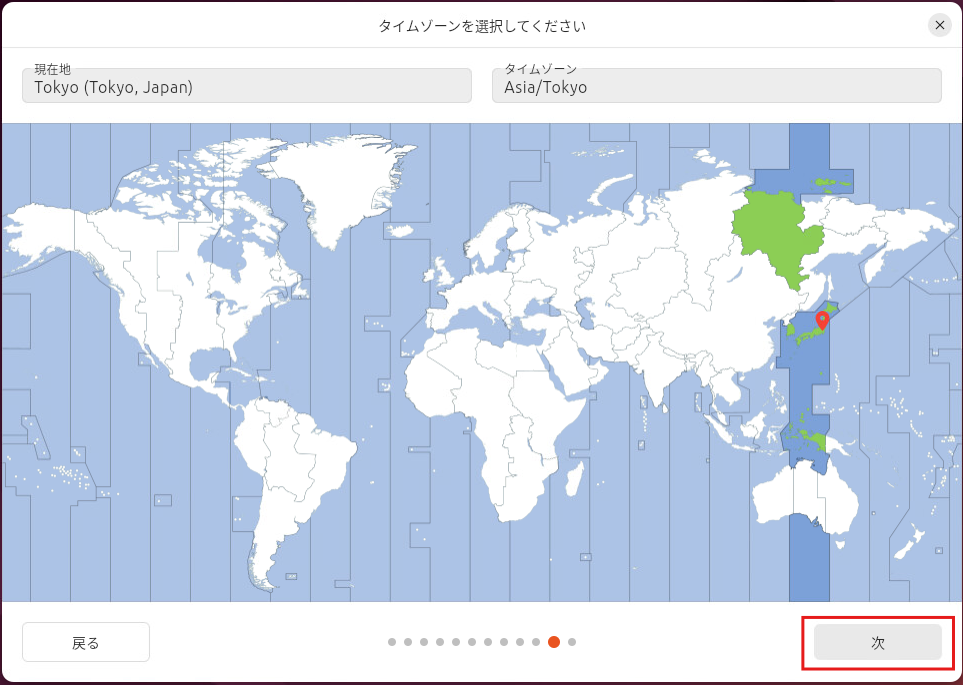Click the 現在地 location field showing Tokyo
The height and width of the screenshot is (685, 963).
[x=247, y=85]
